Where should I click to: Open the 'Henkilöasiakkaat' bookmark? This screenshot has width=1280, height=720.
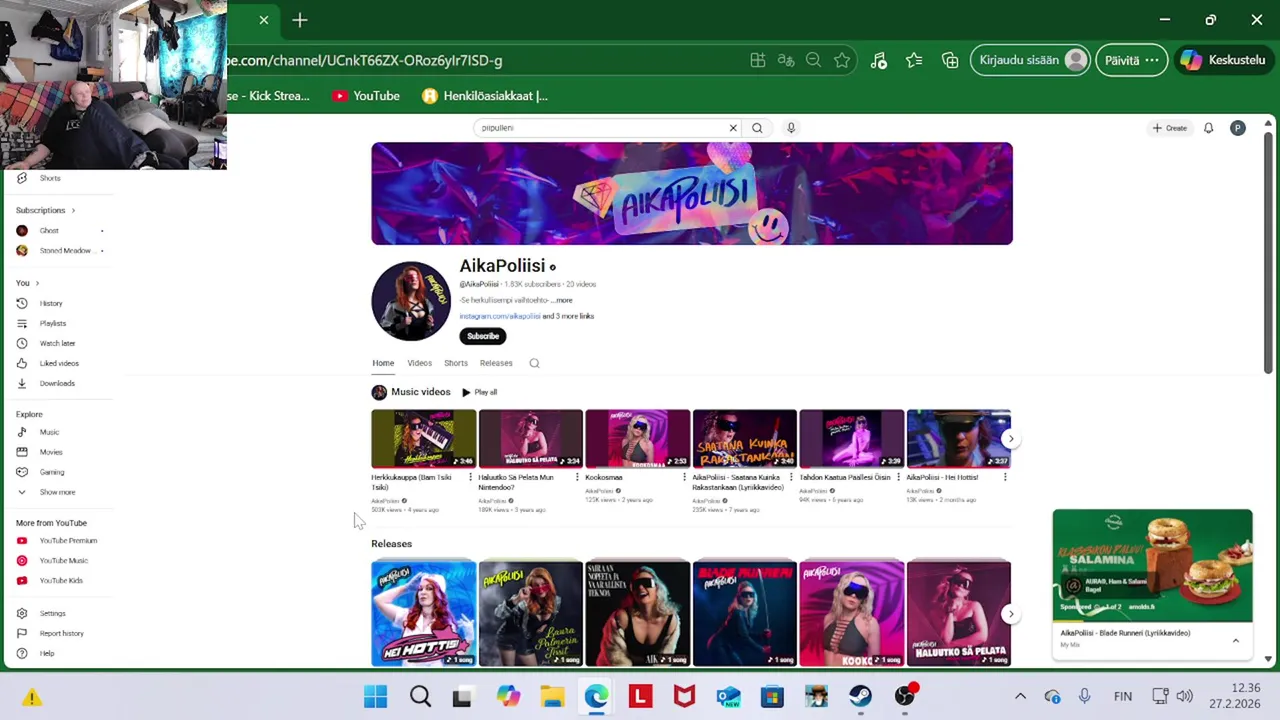[485, 96]
